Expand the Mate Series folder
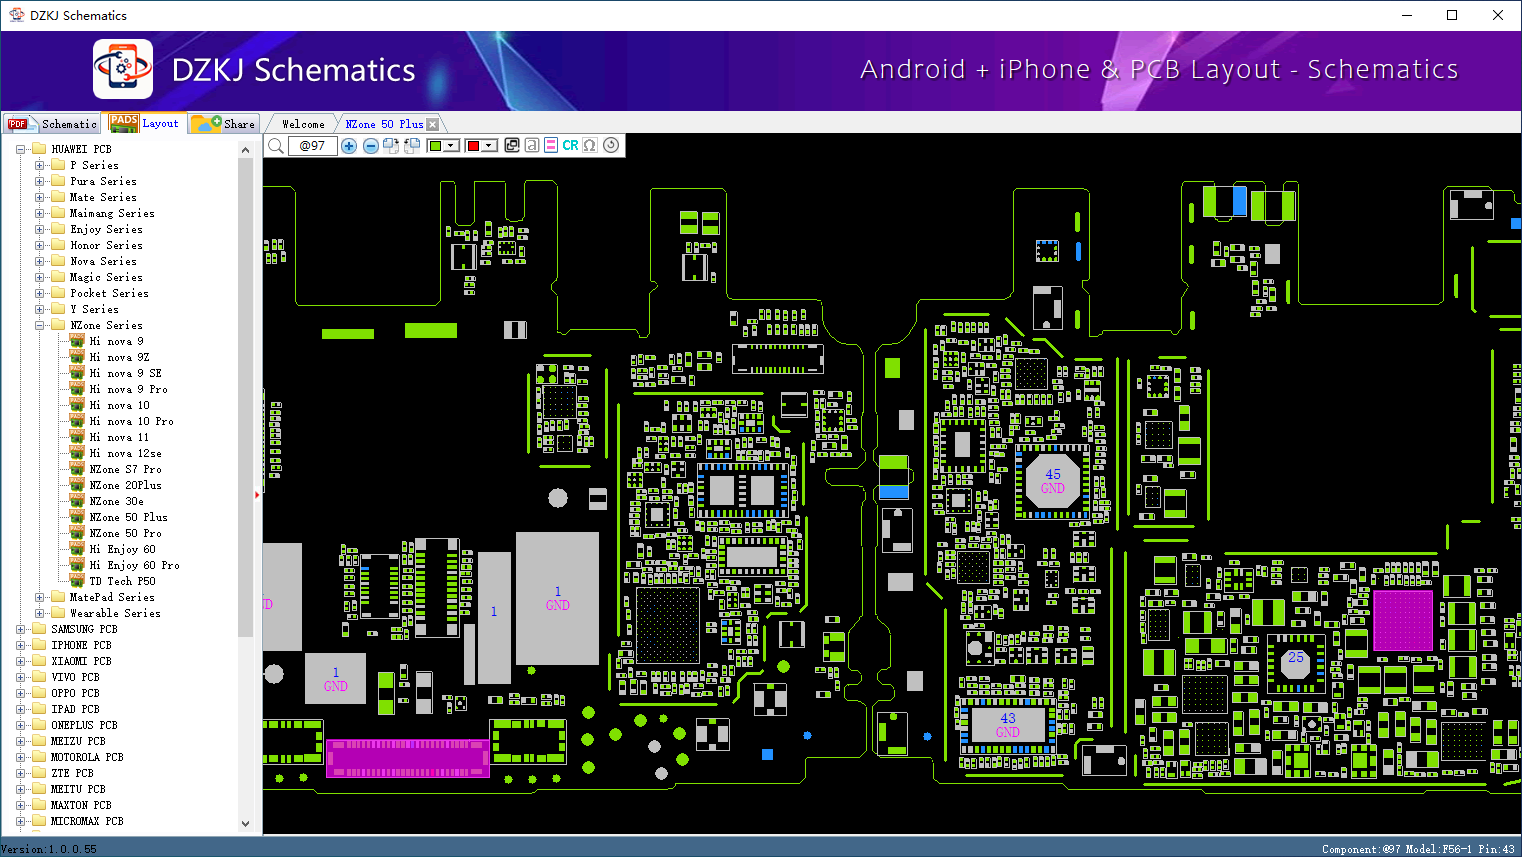This screenshot has height=857, width=1522. point(40,197)
